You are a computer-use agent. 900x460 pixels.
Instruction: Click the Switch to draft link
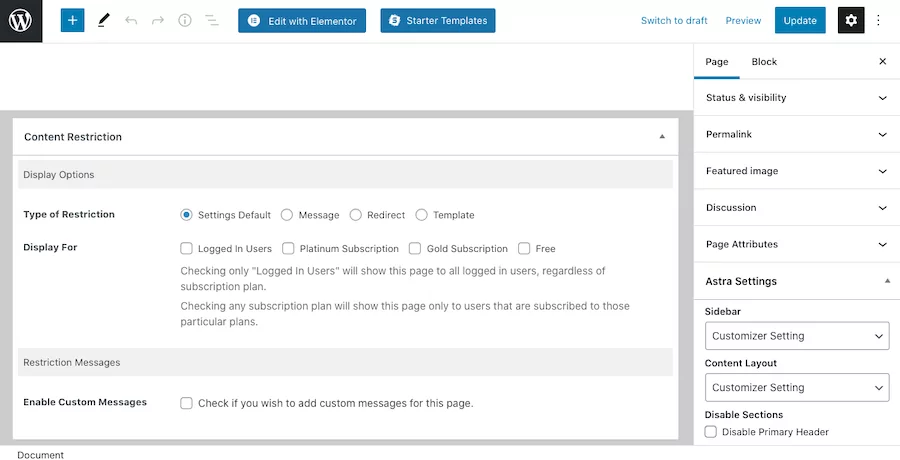point(674,21)
